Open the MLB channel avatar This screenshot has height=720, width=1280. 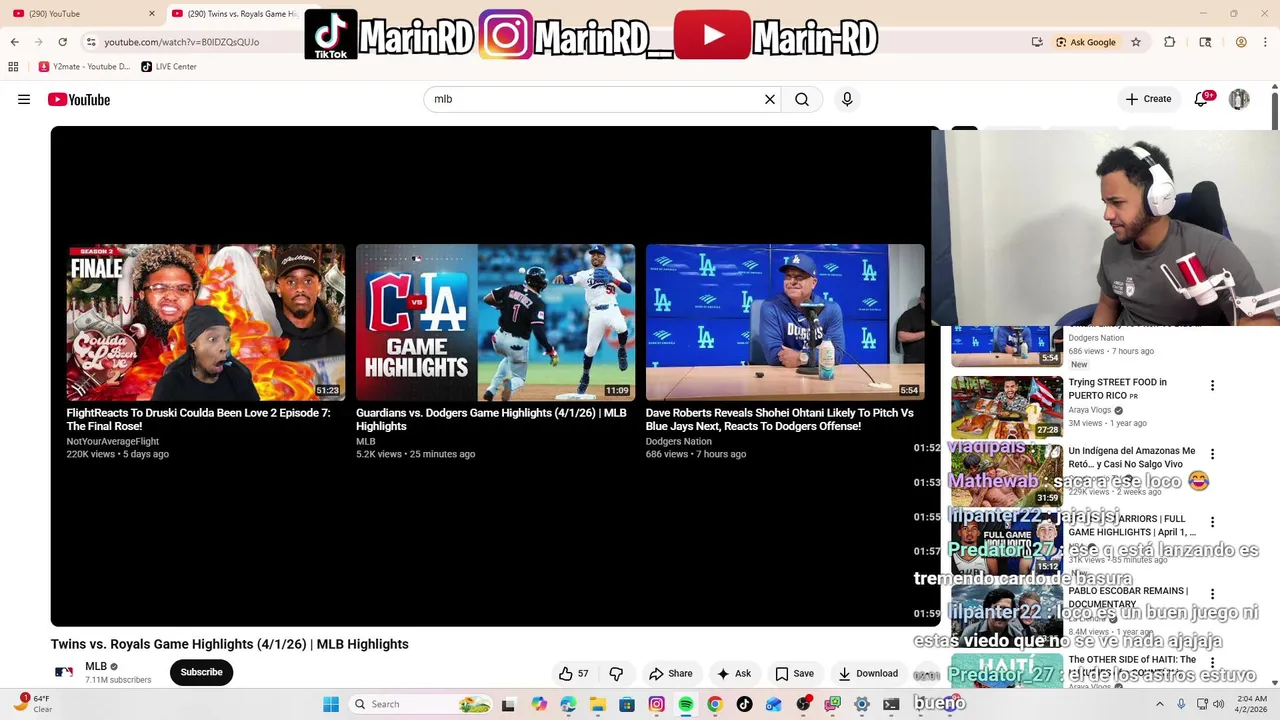(64, 672)
